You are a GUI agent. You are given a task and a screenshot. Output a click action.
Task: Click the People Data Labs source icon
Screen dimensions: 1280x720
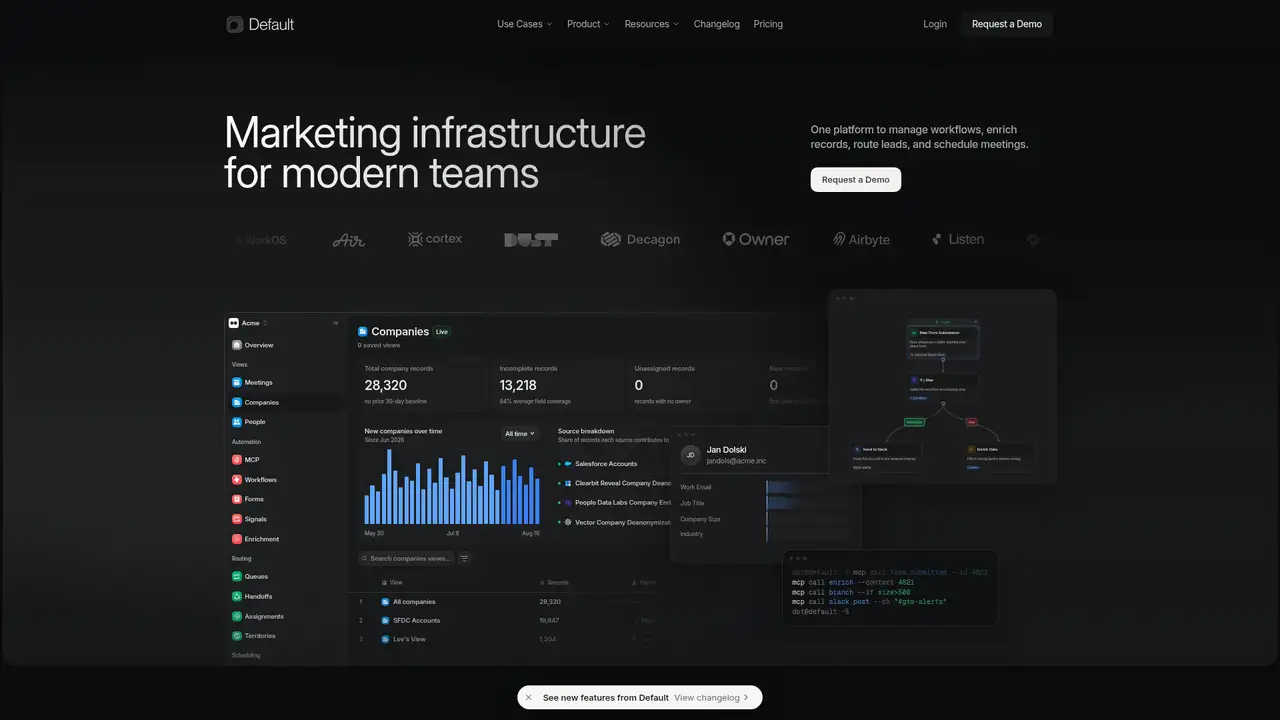pos(568,502)
